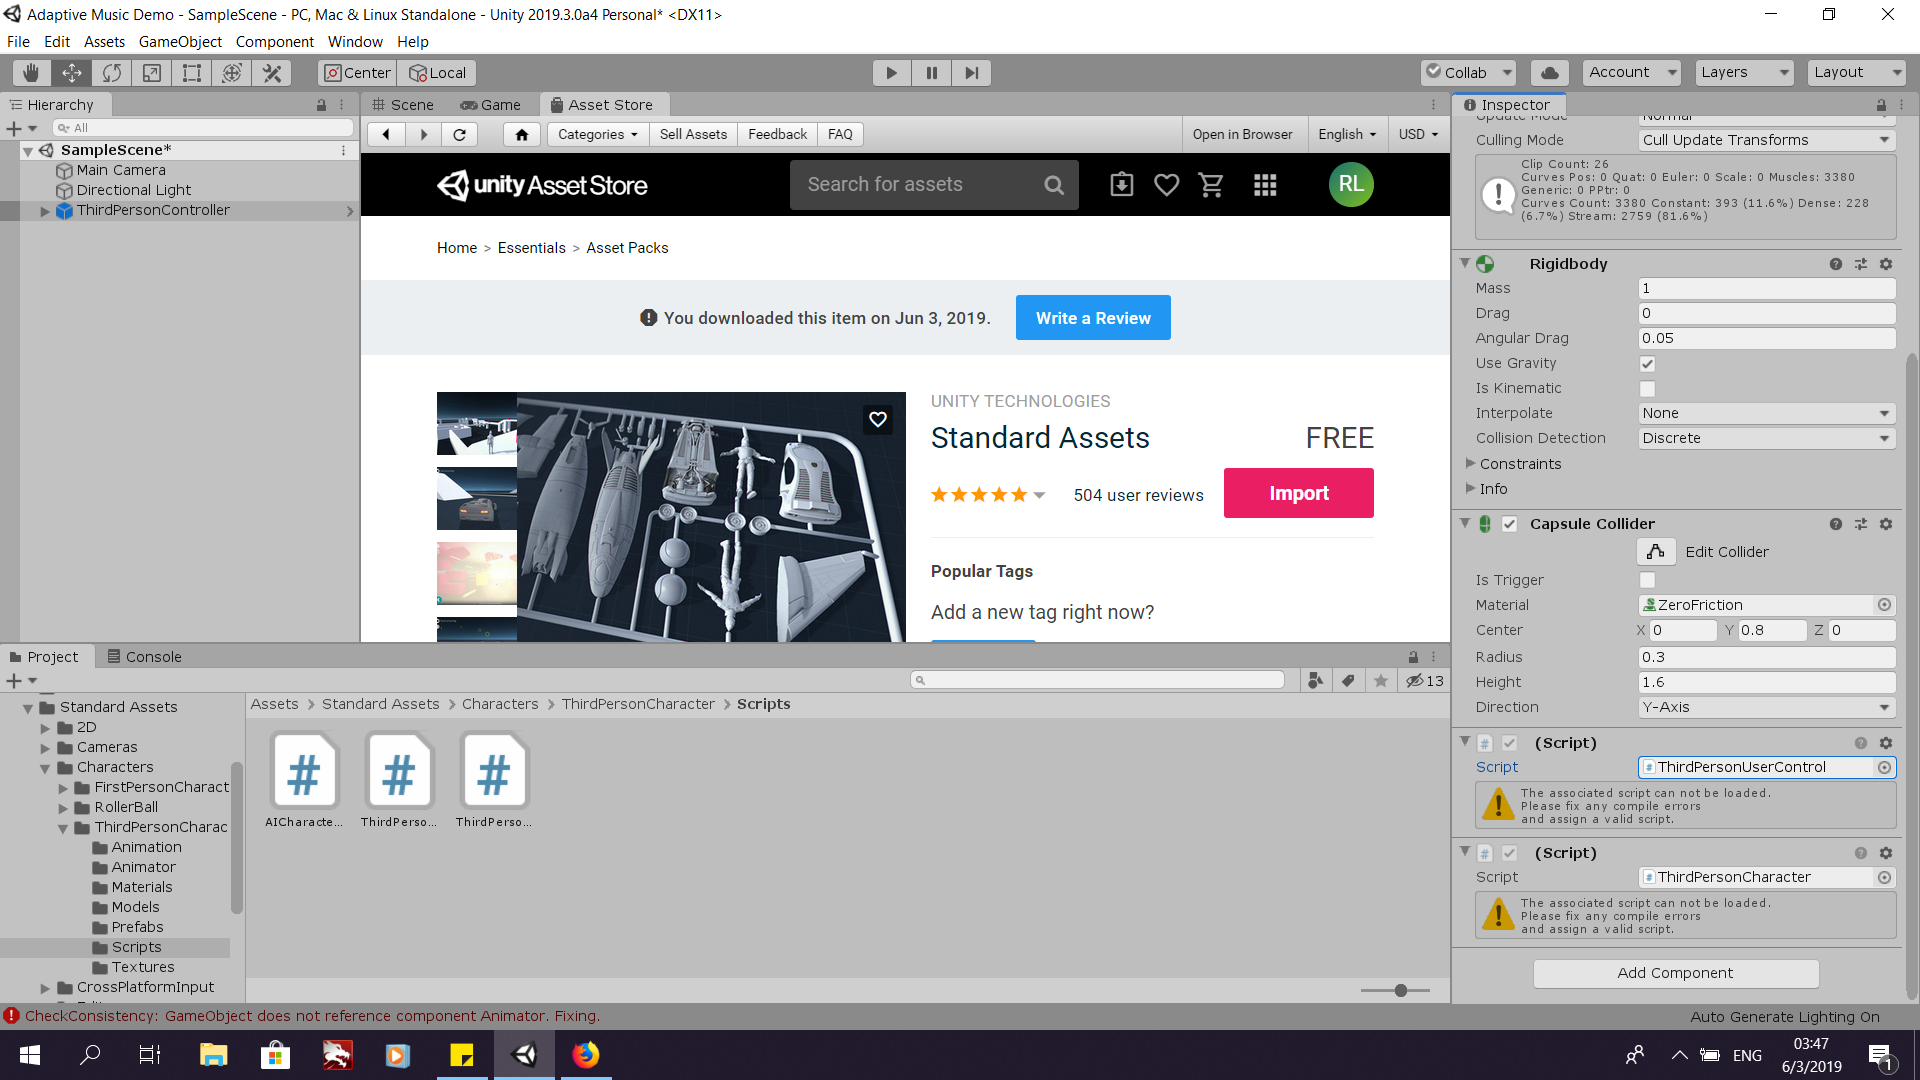Image resolution: width=1920 pixels, height=1080 pixels.
Task: Add Standard Assets to favorites
Action: 878,420
